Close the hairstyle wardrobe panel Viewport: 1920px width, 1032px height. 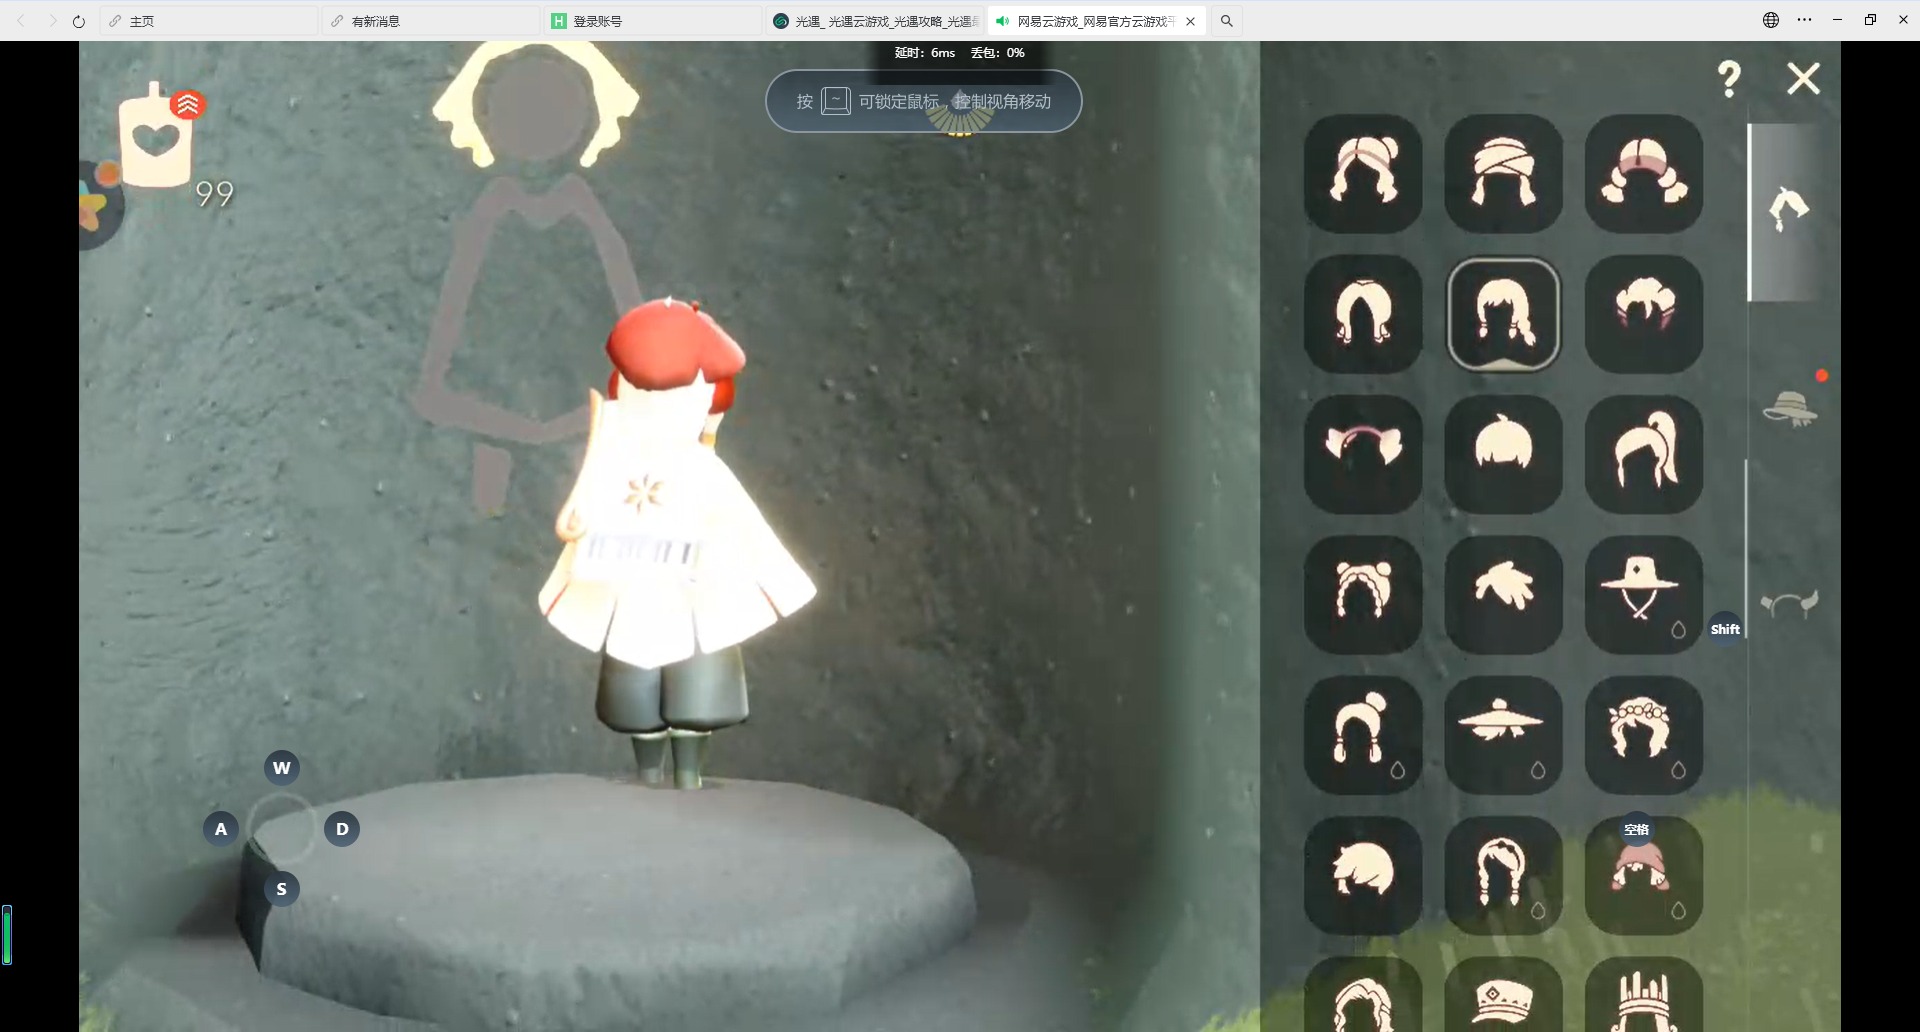click(x=1804, y=78)
